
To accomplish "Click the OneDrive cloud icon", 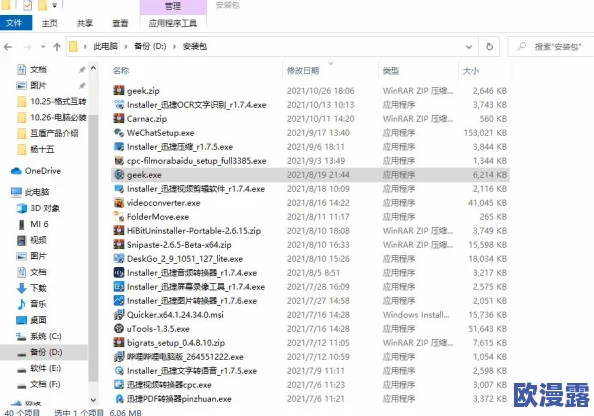I will pos(16,171).
